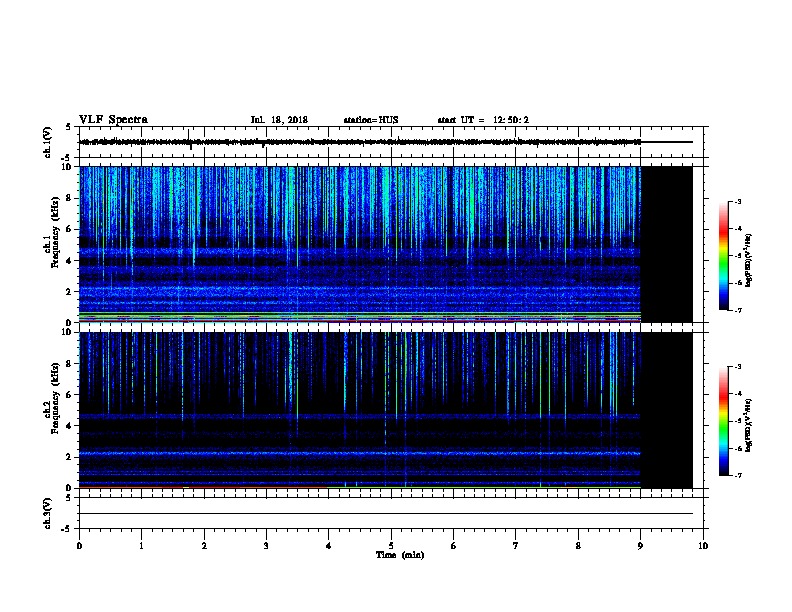Select the "Jul. 18, 2018" date text
The image size is (792, 612).
click(x=279, y=120)
